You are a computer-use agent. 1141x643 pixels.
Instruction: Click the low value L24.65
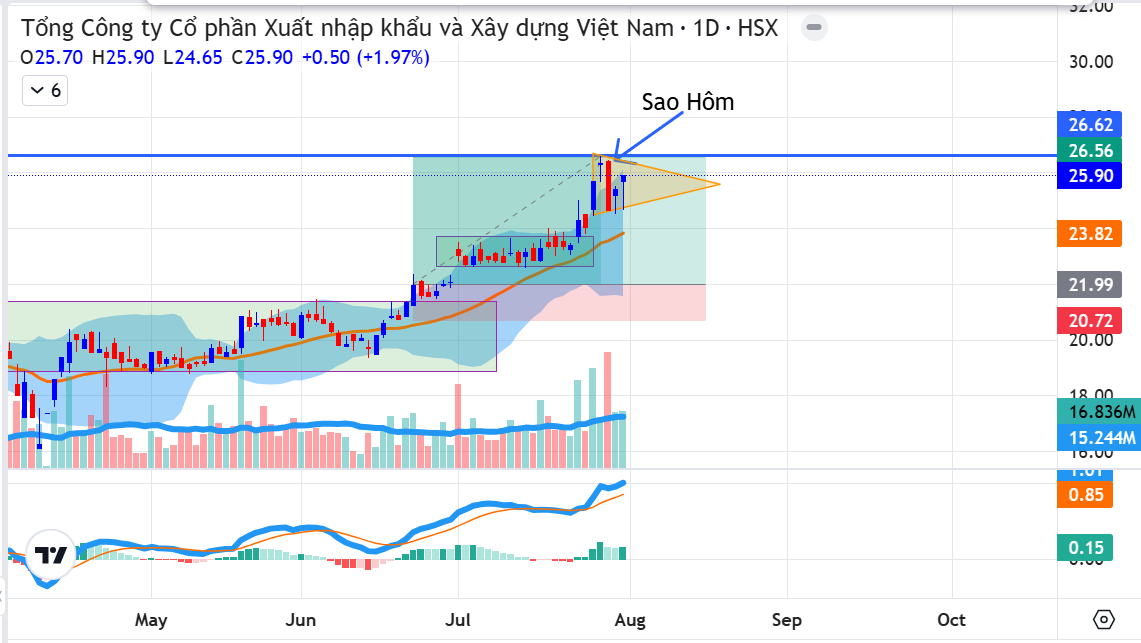193,57
